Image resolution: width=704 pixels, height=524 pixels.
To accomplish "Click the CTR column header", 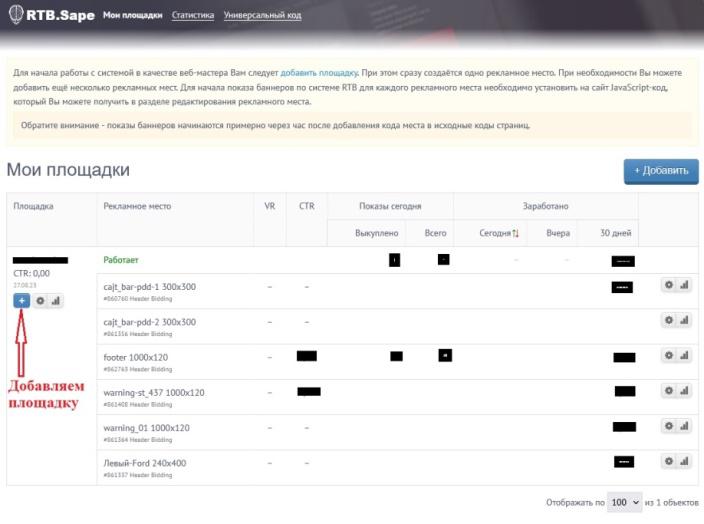I will [307, 206].
